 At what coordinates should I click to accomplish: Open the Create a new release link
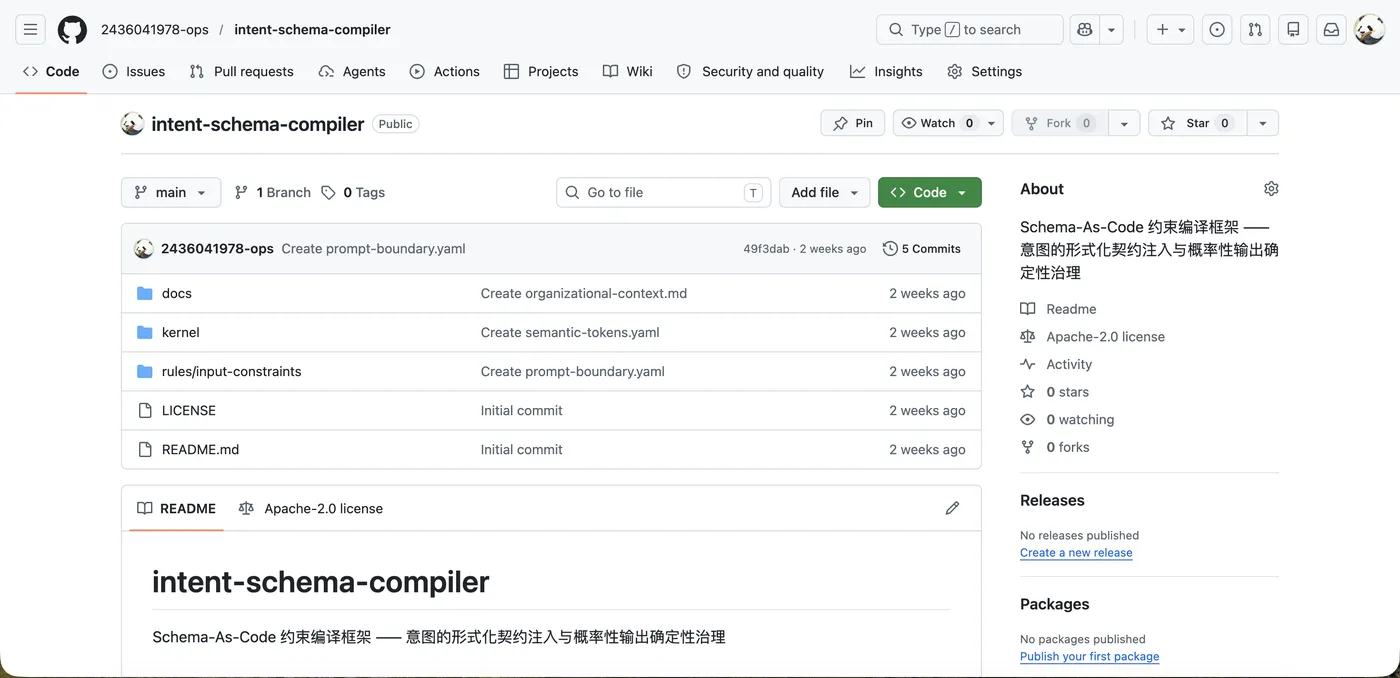pos(1076,553)
